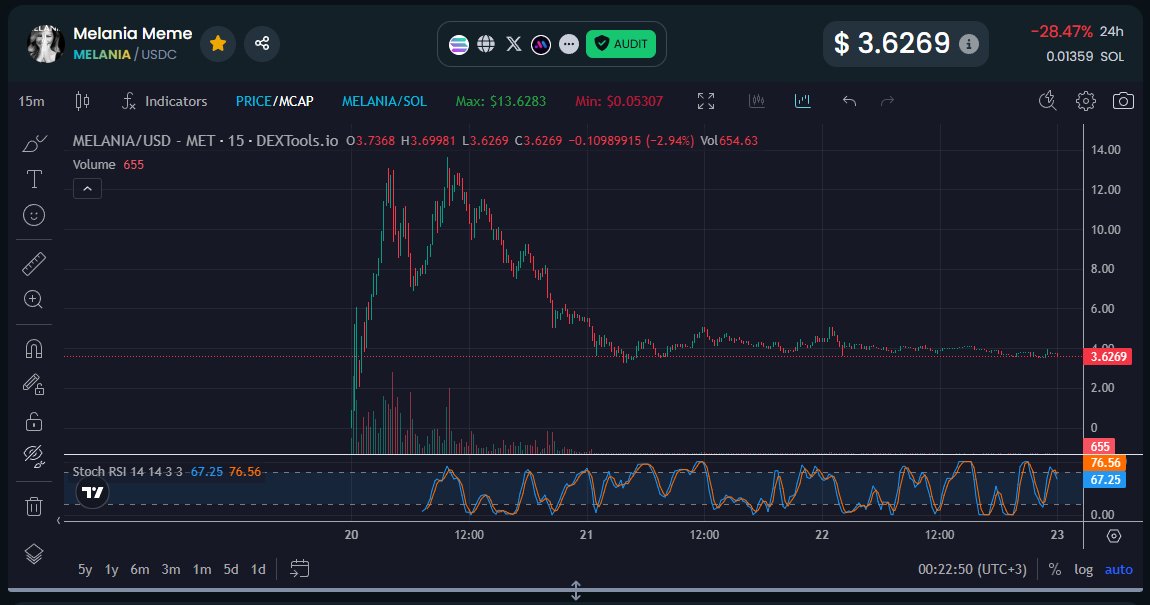Select the Text tool
The image size is (1150, 605).
(x=34, y=179)
